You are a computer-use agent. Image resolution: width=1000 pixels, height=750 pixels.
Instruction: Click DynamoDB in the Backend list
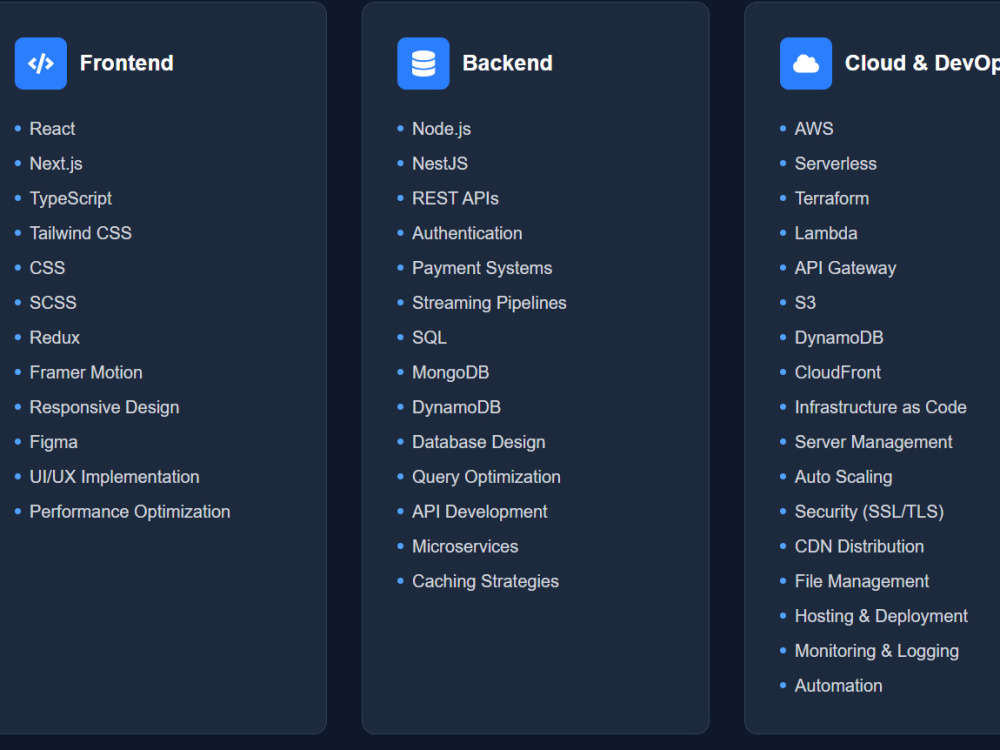(457, 408)
